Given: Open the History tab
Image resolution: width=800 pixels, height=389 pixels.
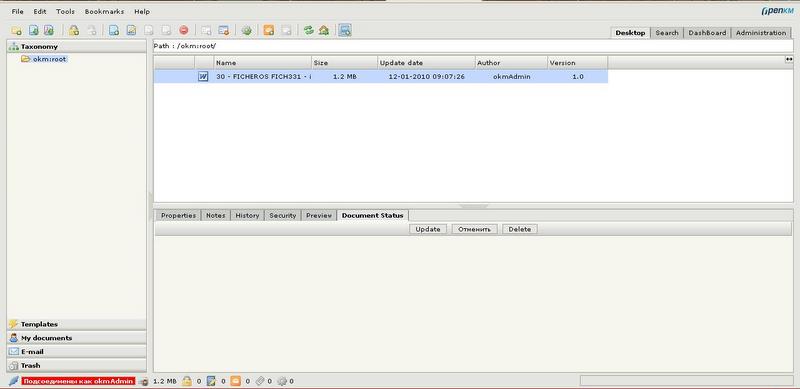Looking at the screenshot, I should pos(247,215).
